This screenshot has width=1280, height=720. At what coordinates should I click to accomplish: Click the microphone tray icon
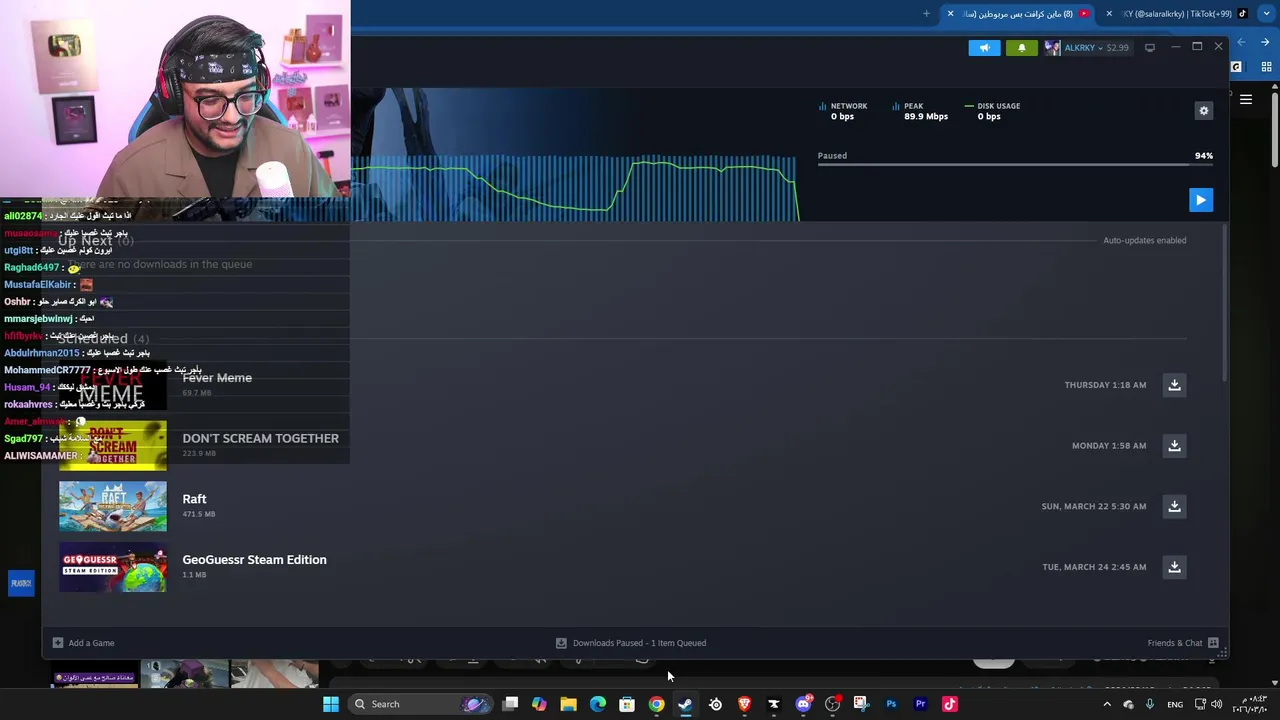[1149, 704]
